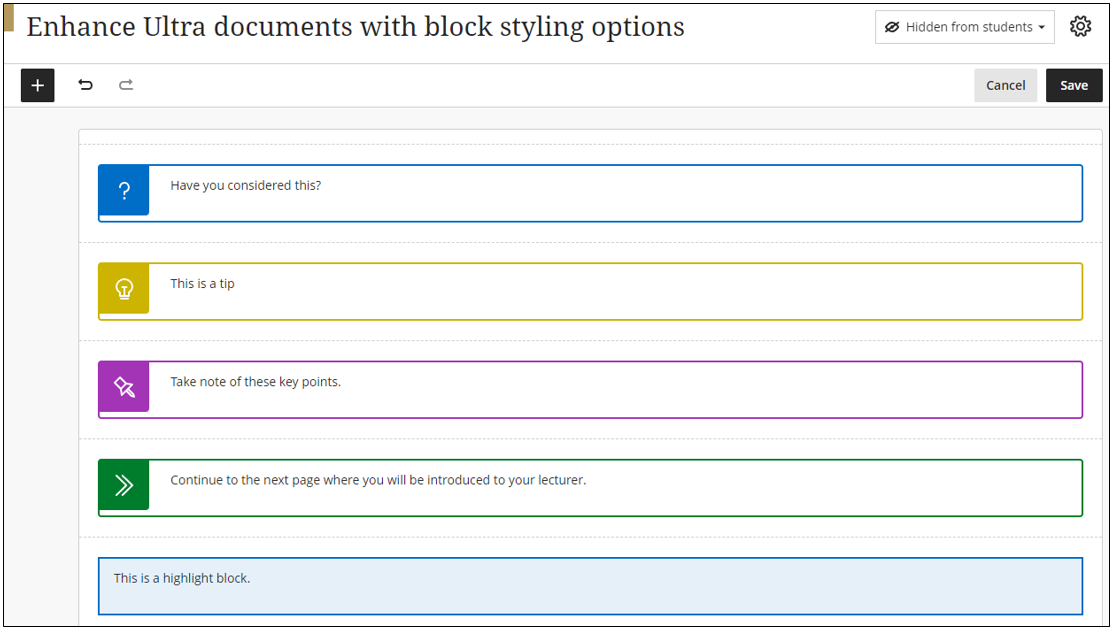This screenshot has height=631, width=1114.
Task: Click the yellow lightbulb tip icon
Action: pyautogui.click(x=124, y=289)
